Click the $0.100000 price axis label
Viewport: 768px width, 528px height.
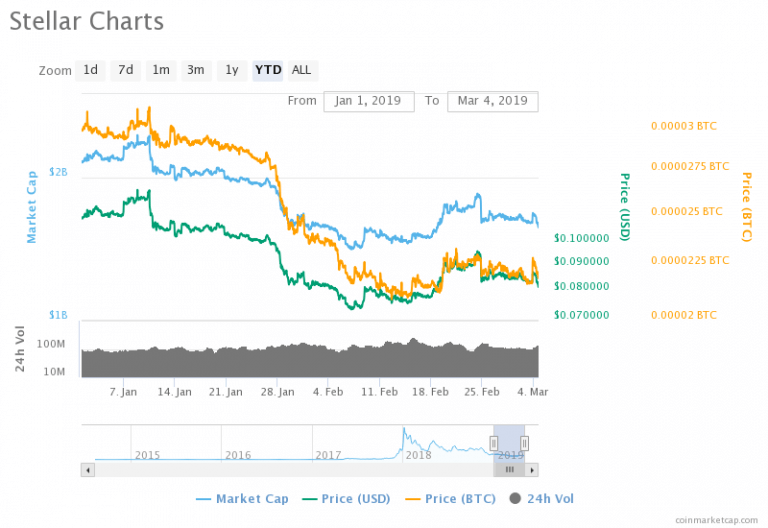[581, 238]
